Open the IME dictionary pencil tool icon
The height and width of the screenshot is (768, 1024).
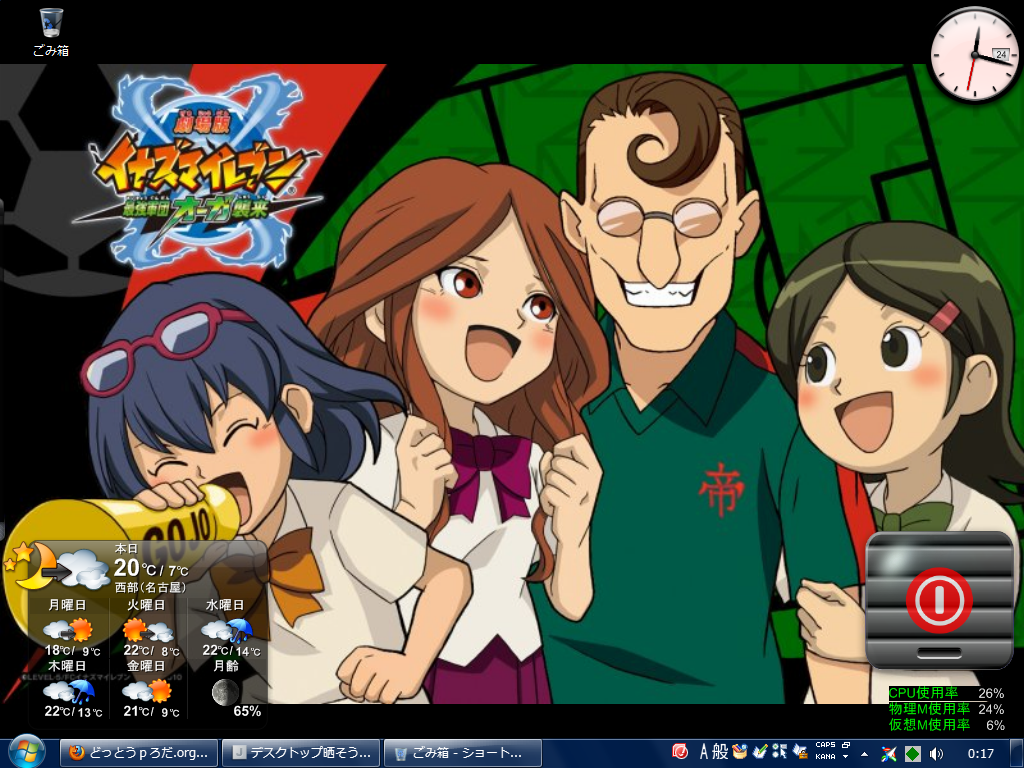point(760,752)
